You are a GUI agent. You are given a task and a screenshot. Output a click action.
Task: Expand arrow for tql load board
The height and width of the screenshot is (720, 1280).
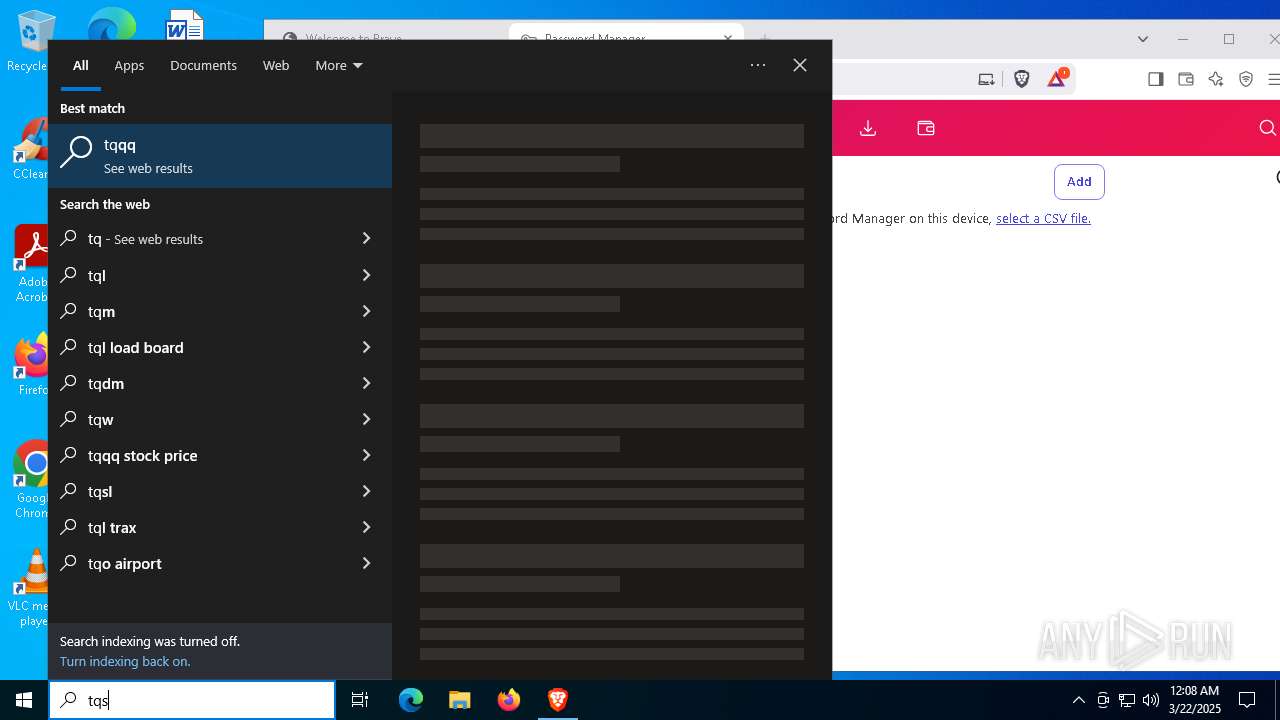[366, 347]
